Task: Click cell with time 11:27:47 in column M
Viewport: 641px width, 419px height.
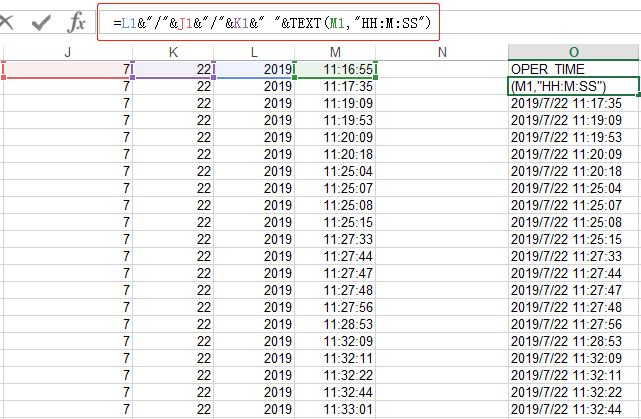Action: (x=335, y=273)
